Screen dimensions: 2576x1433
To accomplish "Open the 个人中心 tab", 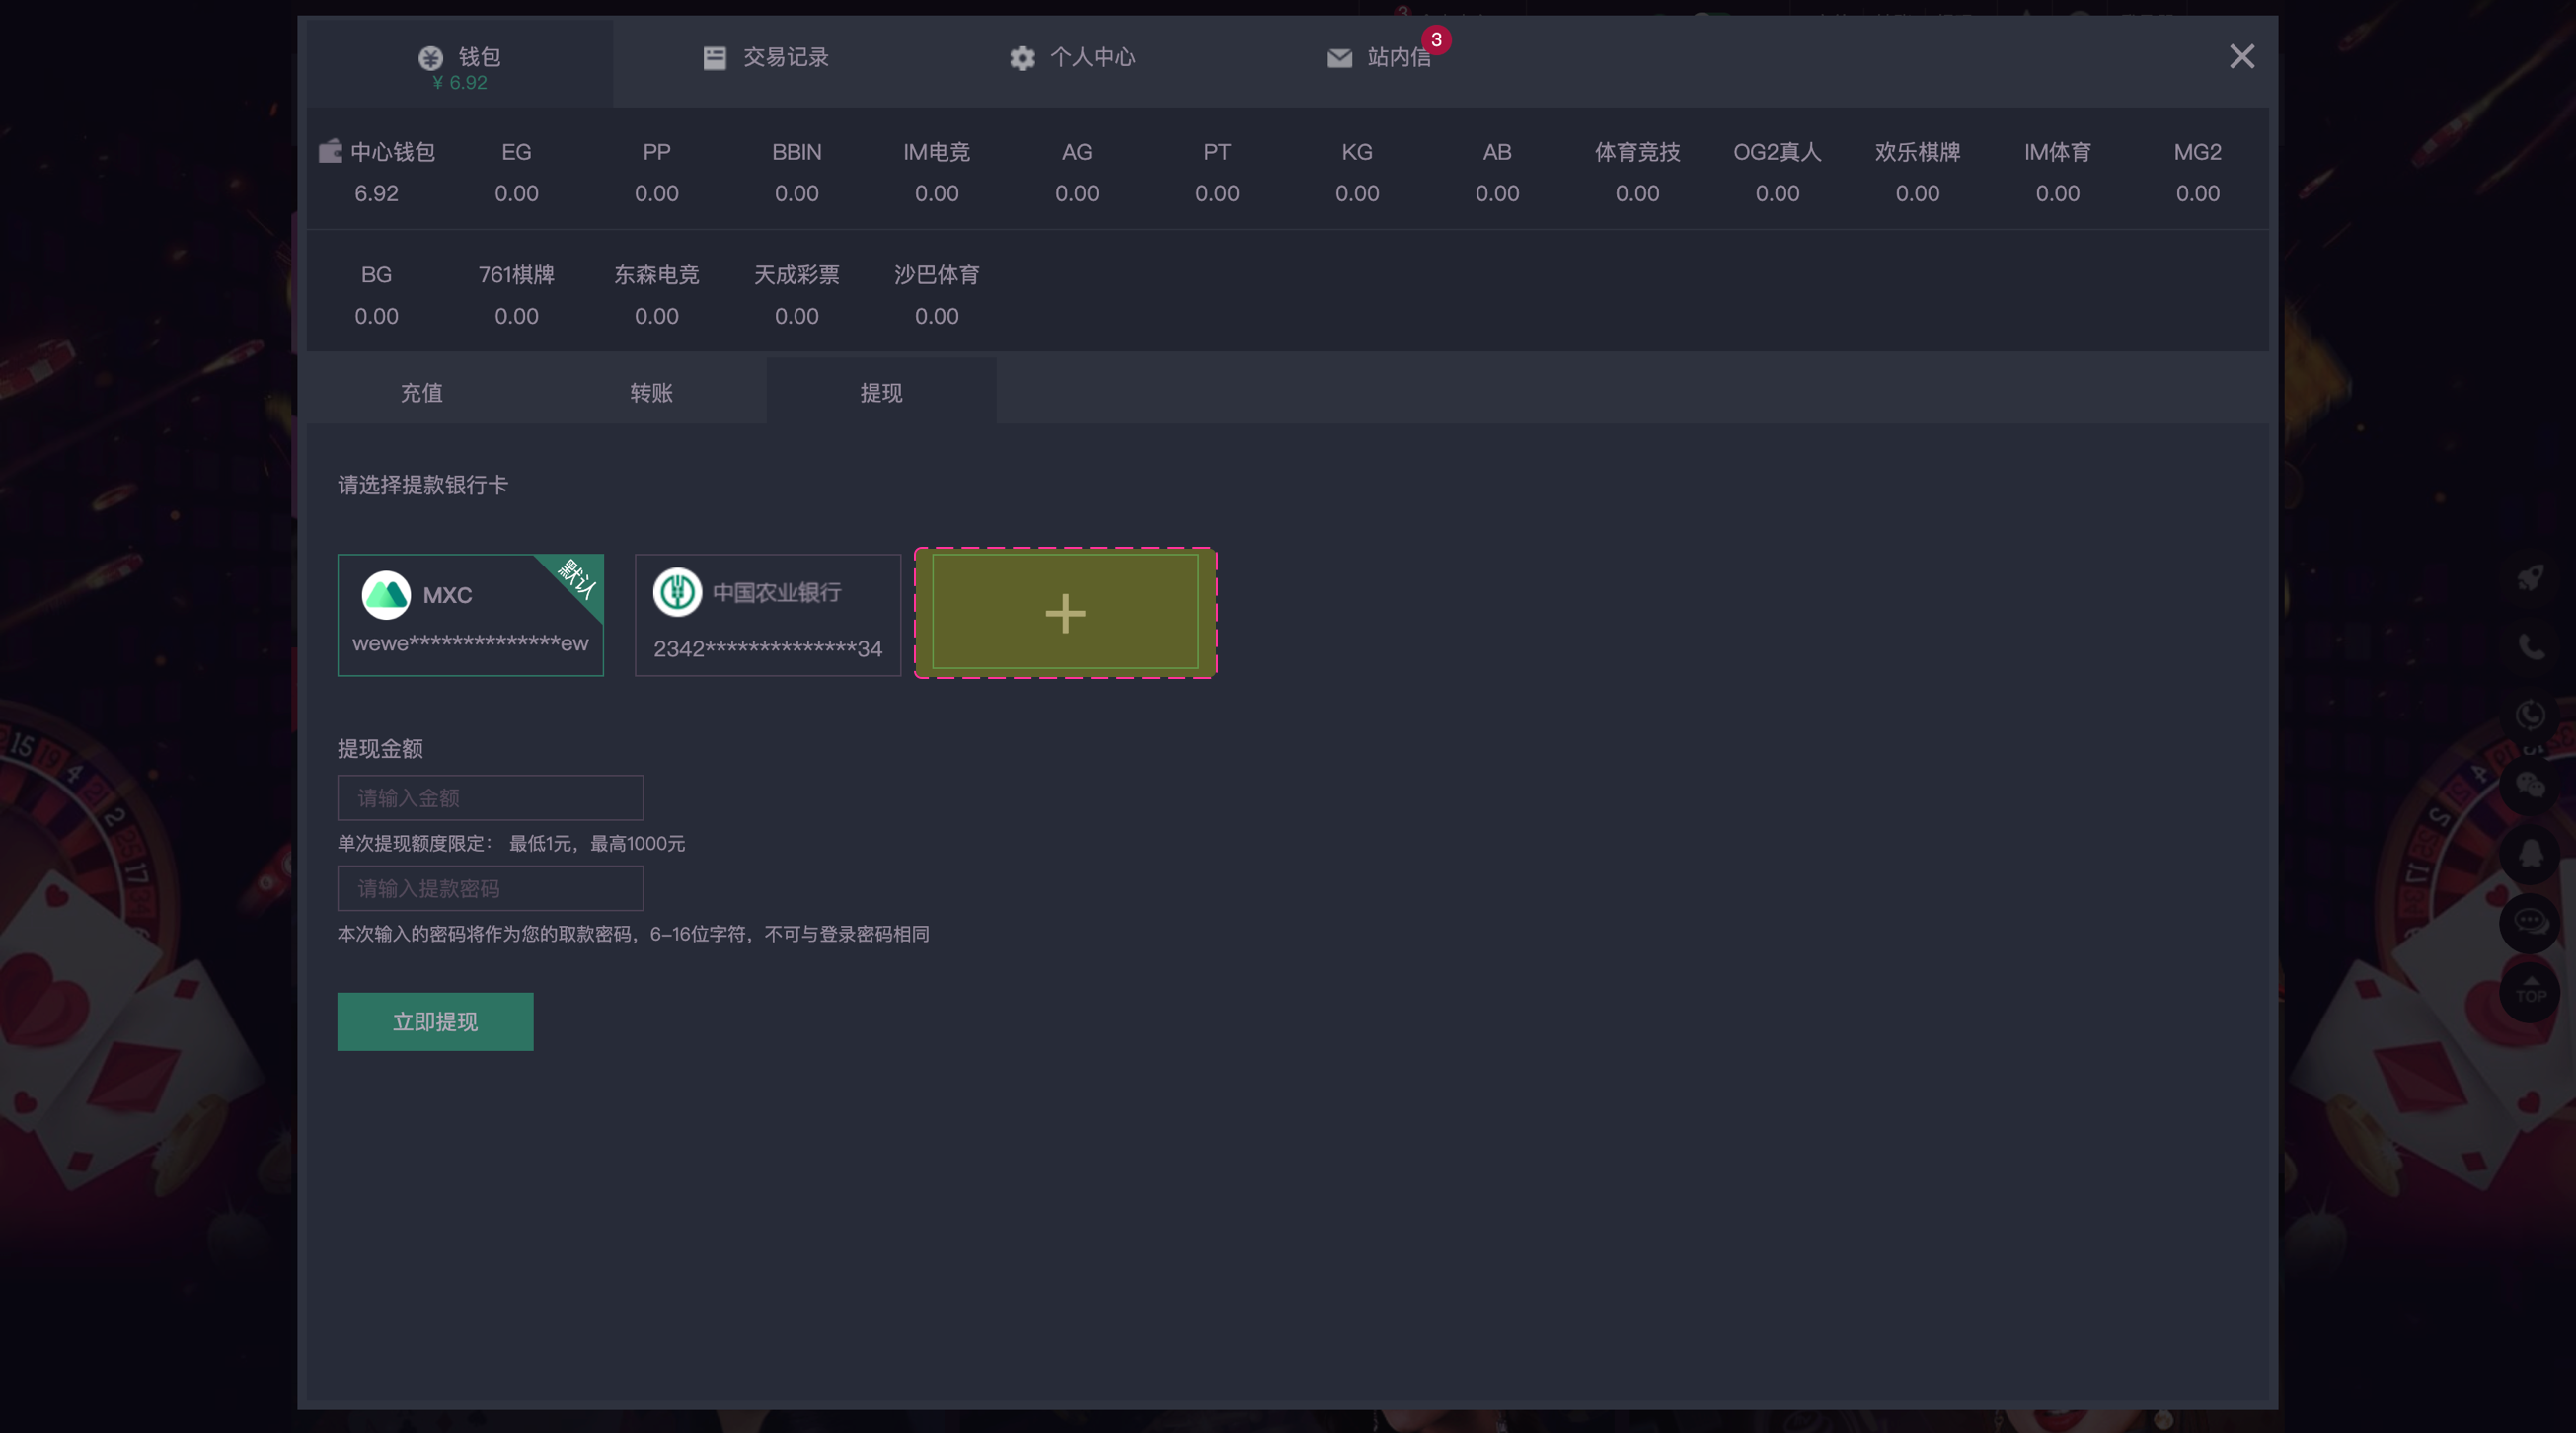I will point(1072,57).
